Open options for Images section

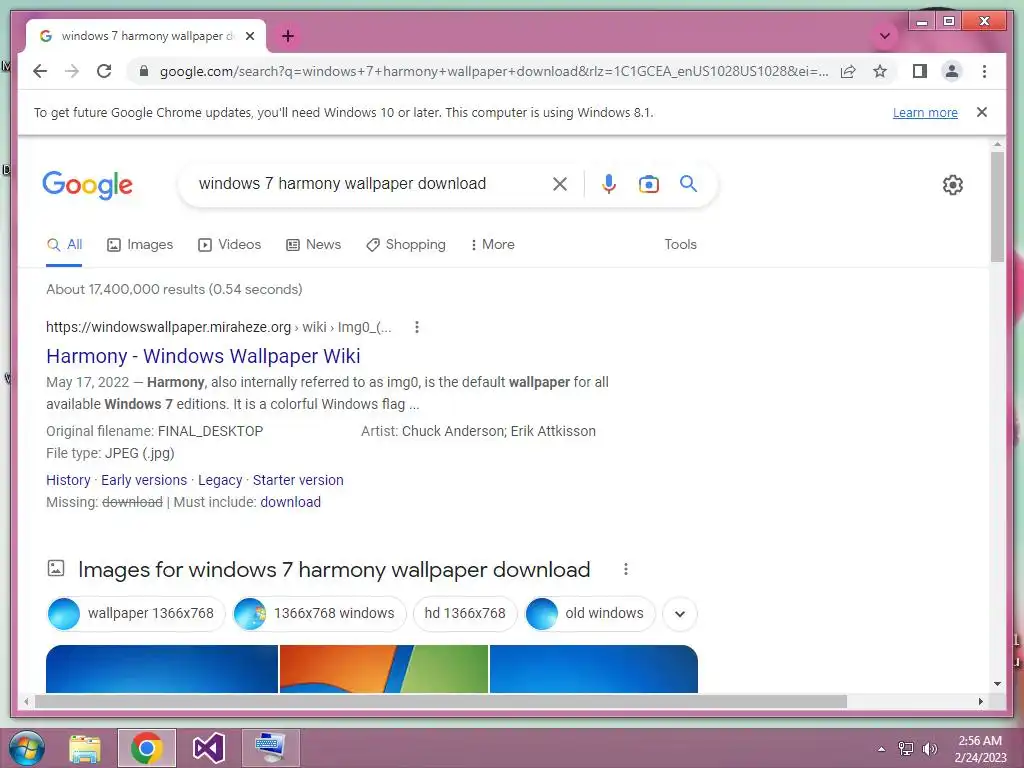coord(626,569)
